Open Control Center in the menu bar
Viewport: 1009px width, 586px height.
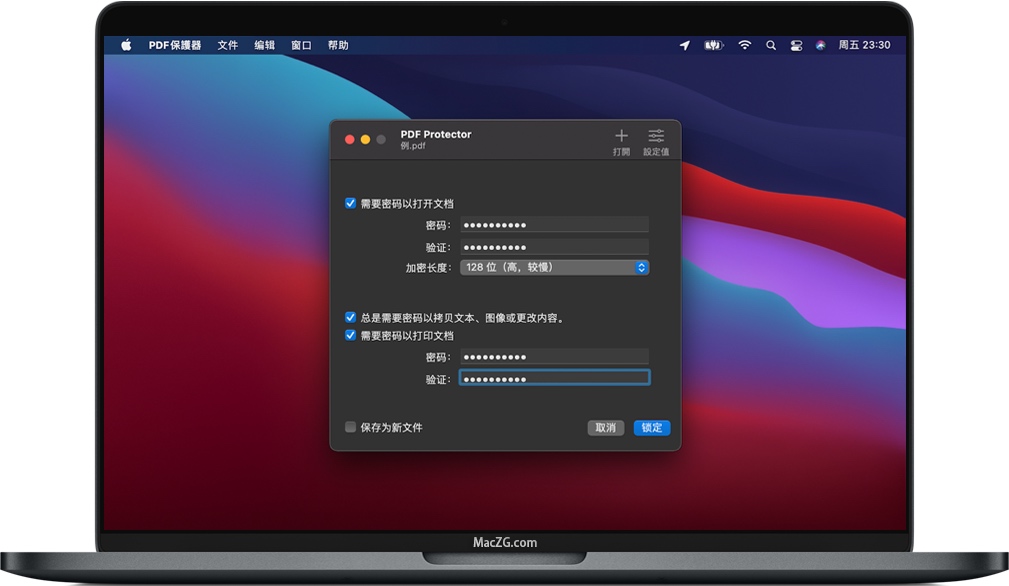[798, 45]
